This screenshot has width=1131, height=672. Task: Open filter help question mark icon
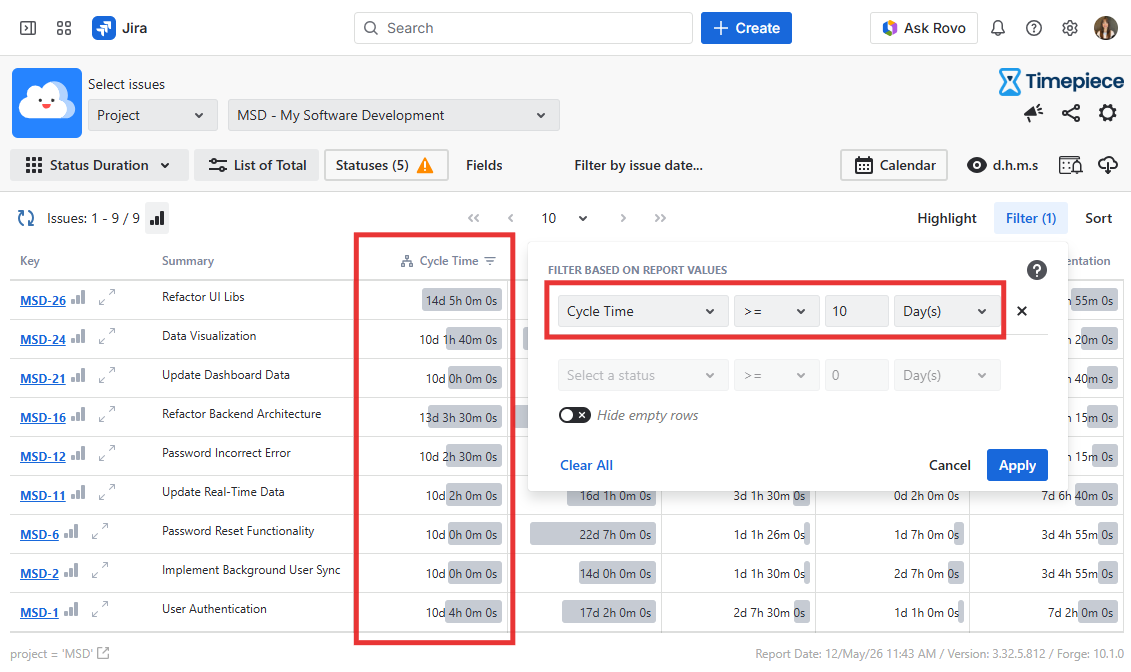click(x=1037, y=270)
